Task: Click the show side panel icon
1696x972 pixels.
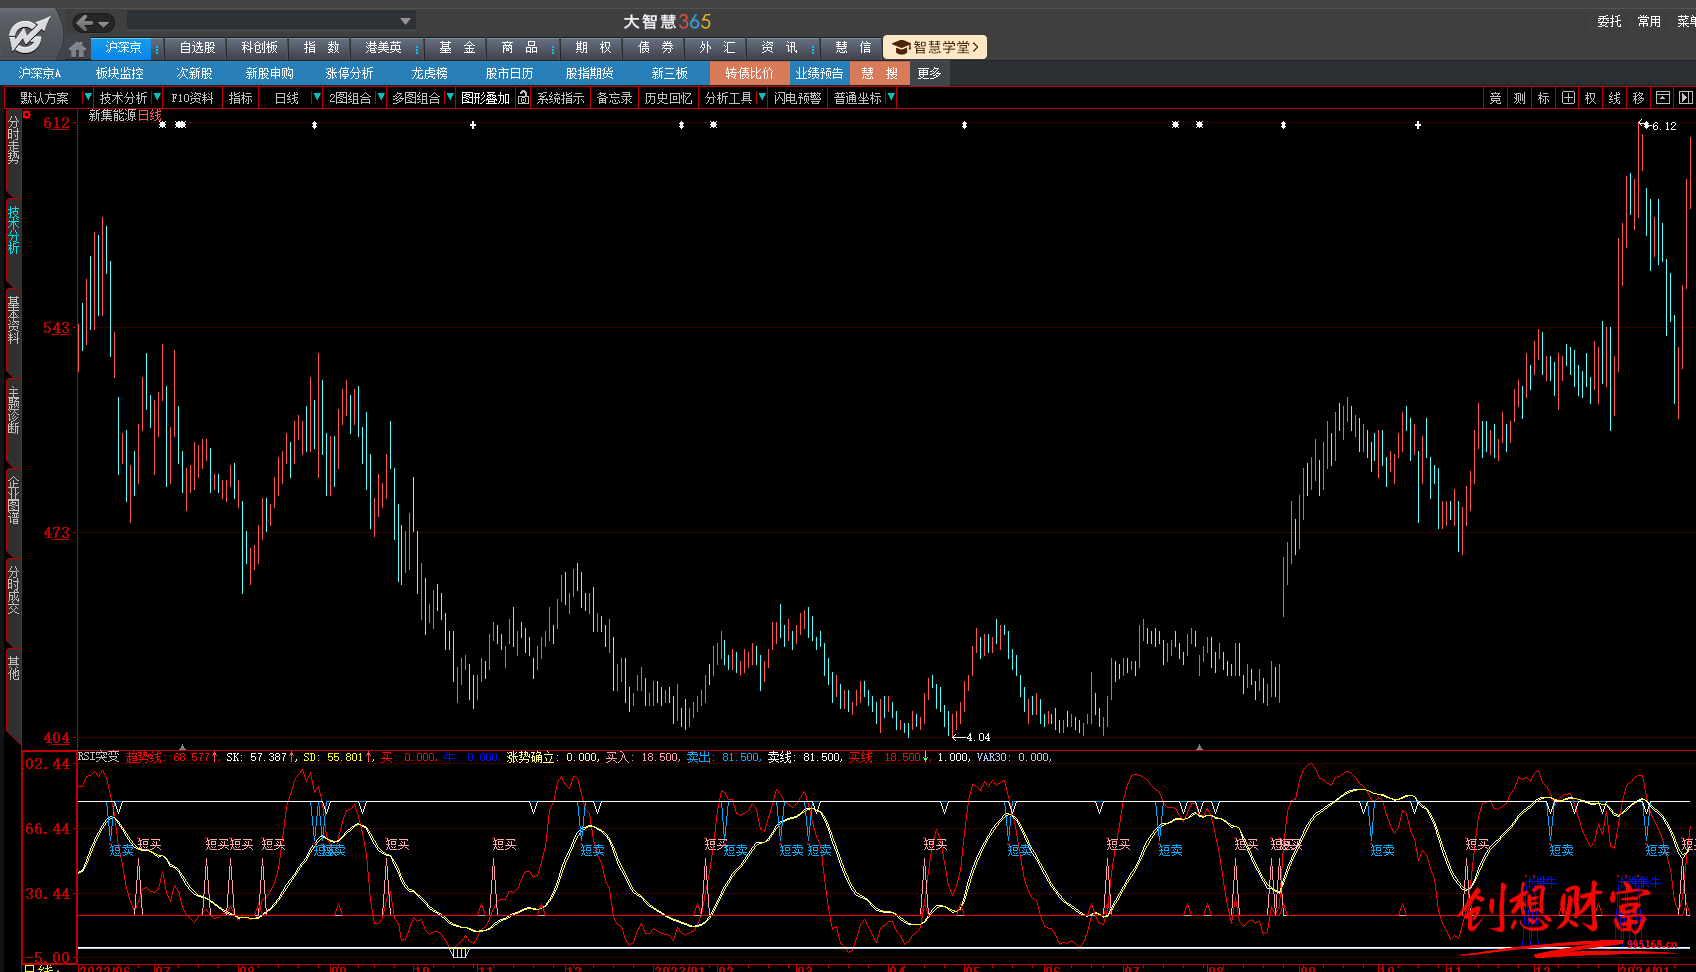Action: tap(1685, 98)
